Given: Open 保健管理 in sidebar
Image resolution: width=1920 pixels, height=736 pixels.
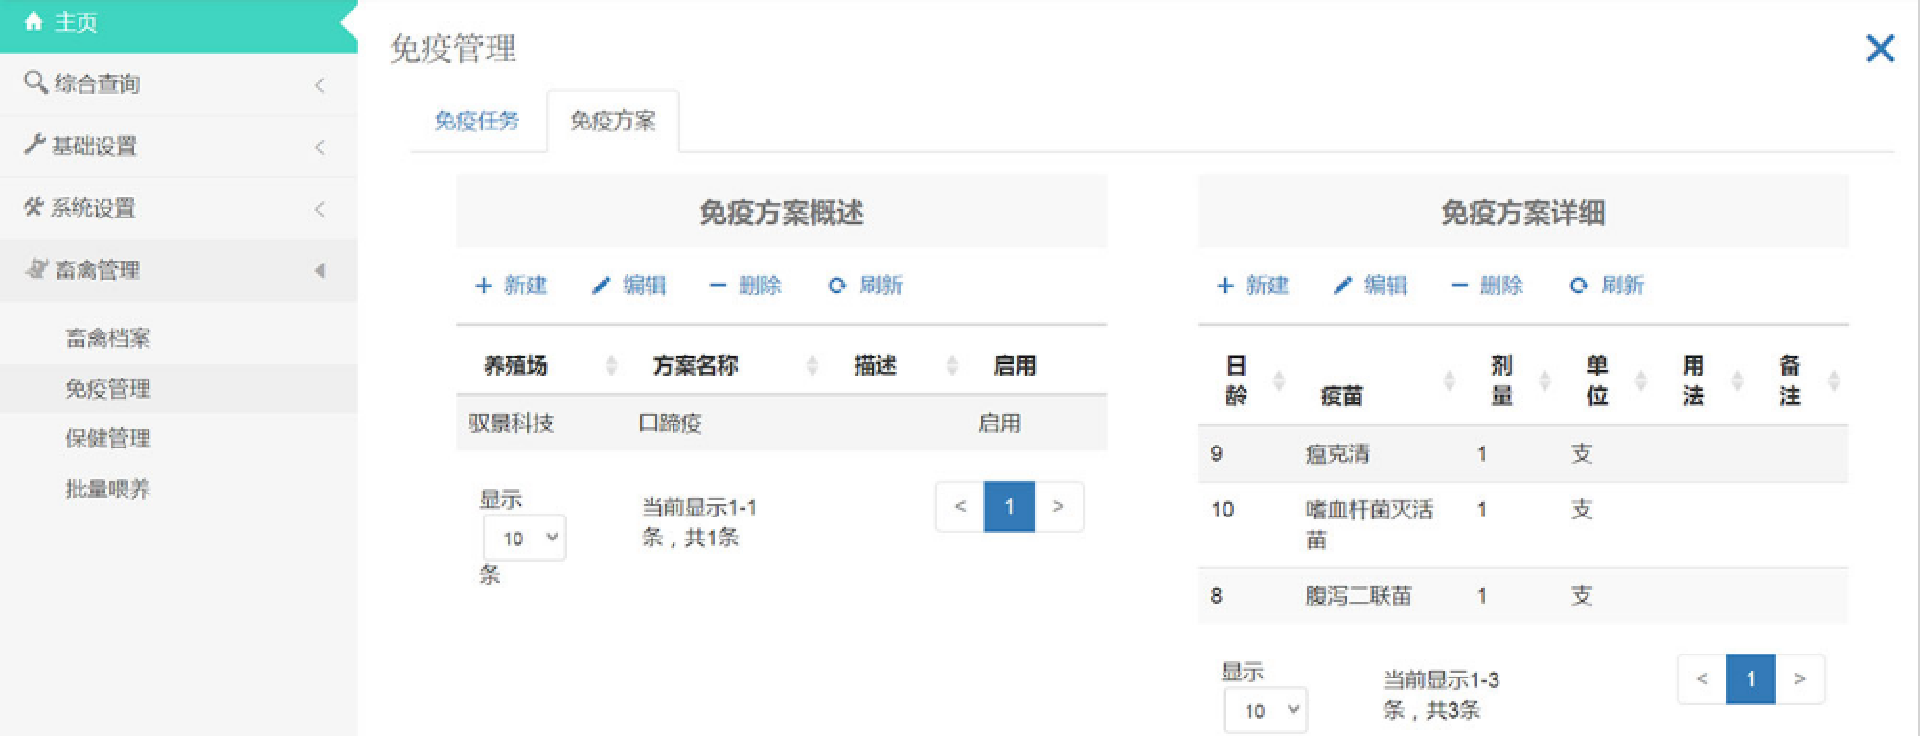Looking at the screenshot, I should (x=107, y=438).
